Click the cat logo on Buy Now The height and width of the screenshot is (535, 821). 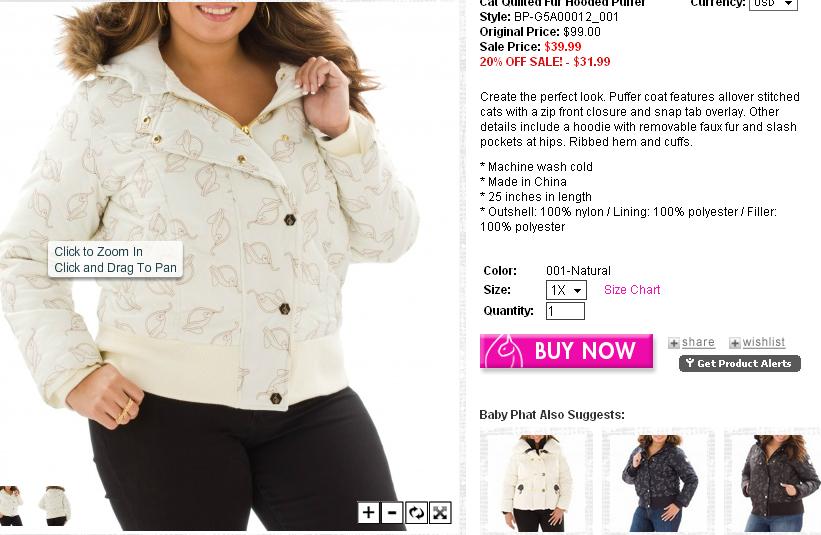pyautogui.click(x=503, y=351)
